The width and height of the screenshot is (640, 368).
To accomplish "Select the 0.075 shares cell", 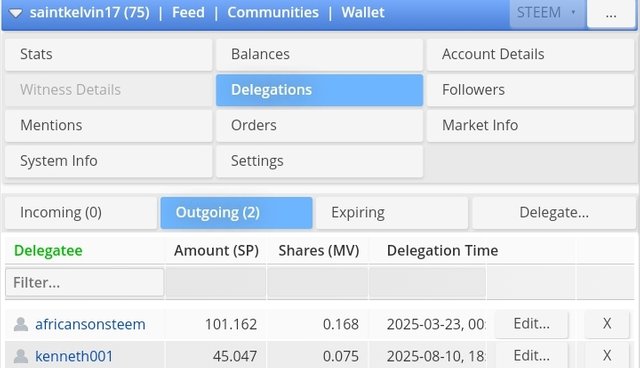I will coord(340,356).
